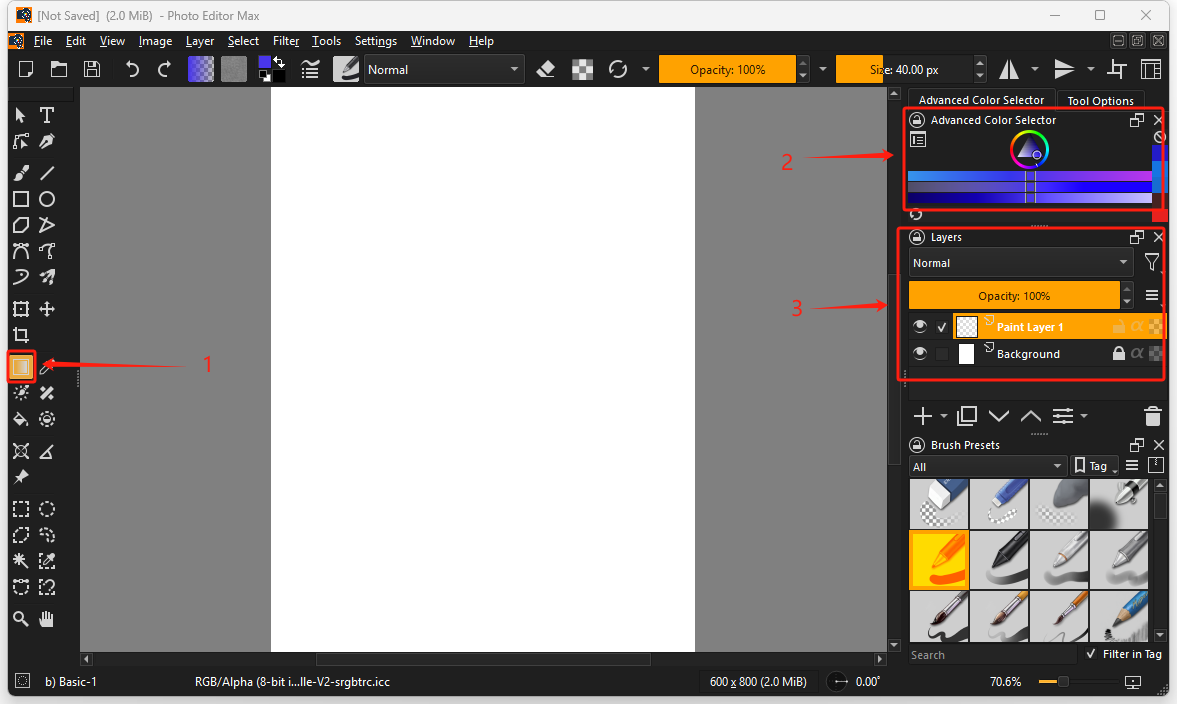The height and width of the screenshot is (704, 1177).
Task: Expand the horizontal mirror options arrow
Action: [x=1035, y=70]
